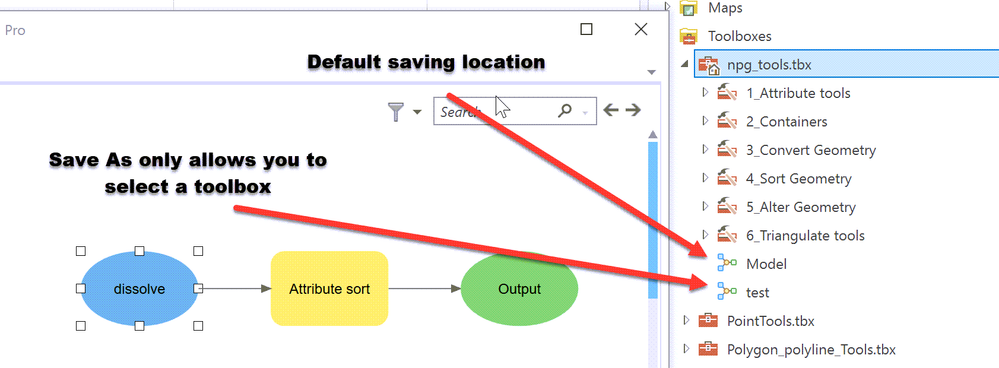Select the Polygon_polyline_Tools.tbx label

click(811, 349)
